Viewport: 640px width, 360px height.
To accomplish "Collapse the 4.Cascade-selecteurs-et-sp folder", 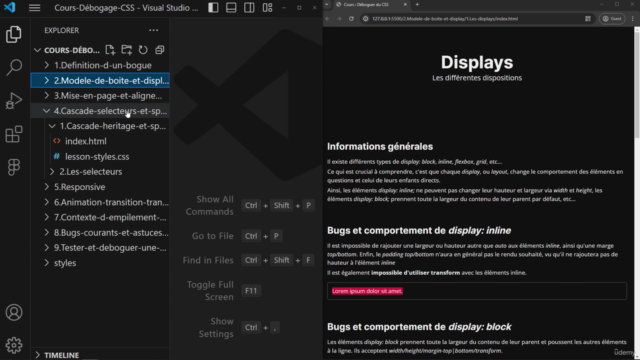I will coord(100,111).
